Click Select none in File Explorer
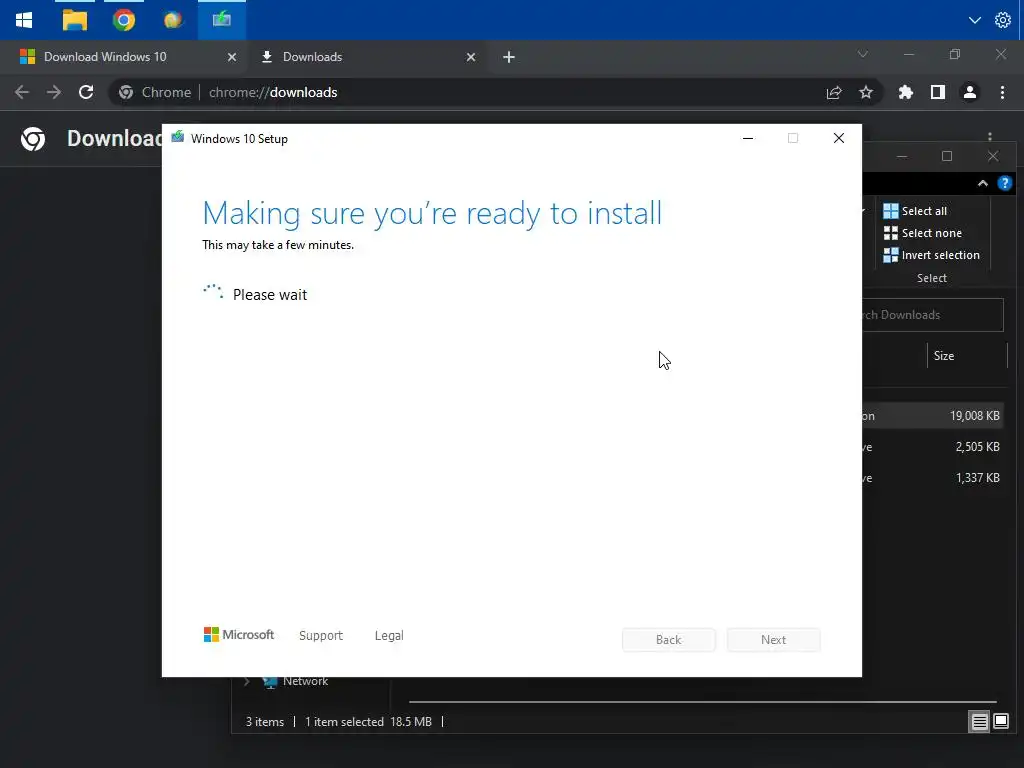This screenshot has width=1024, height=768. (x=923, y=233)
